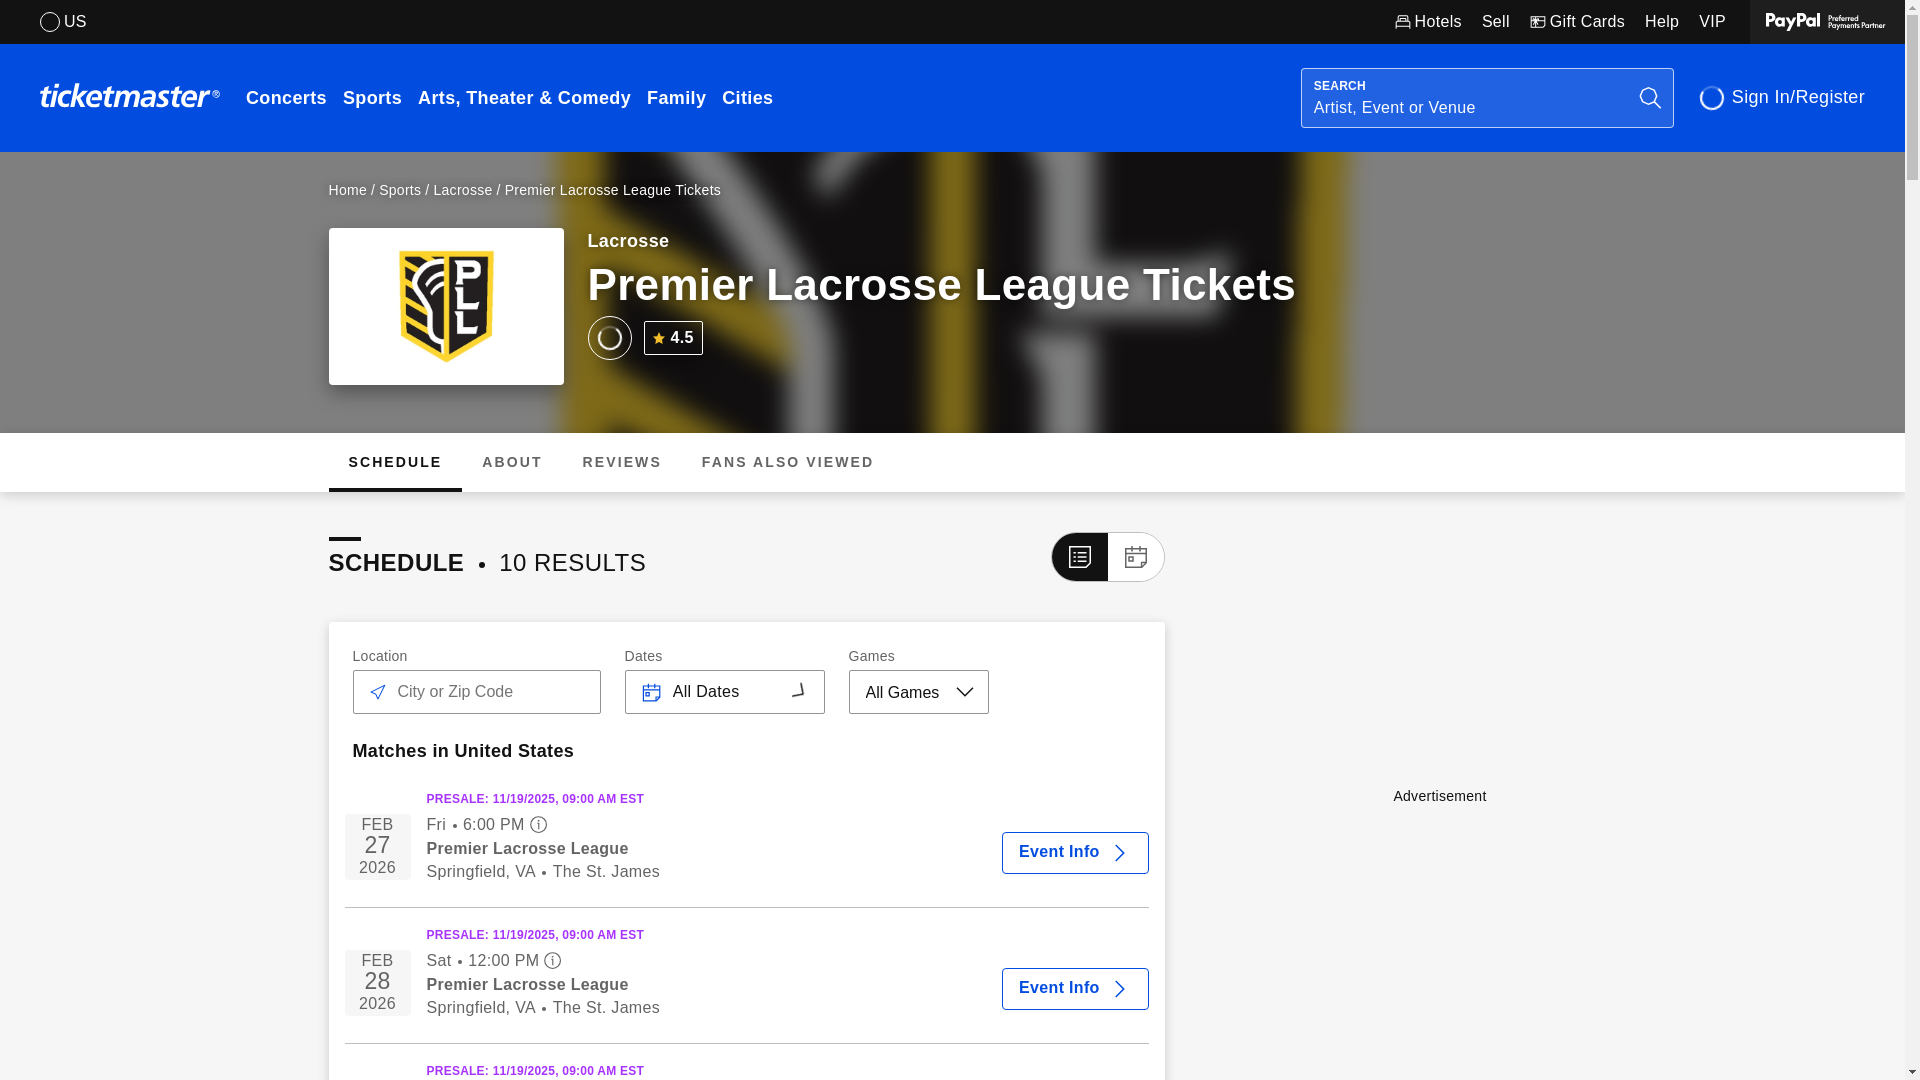Open the Family menu

pos(676,98)
